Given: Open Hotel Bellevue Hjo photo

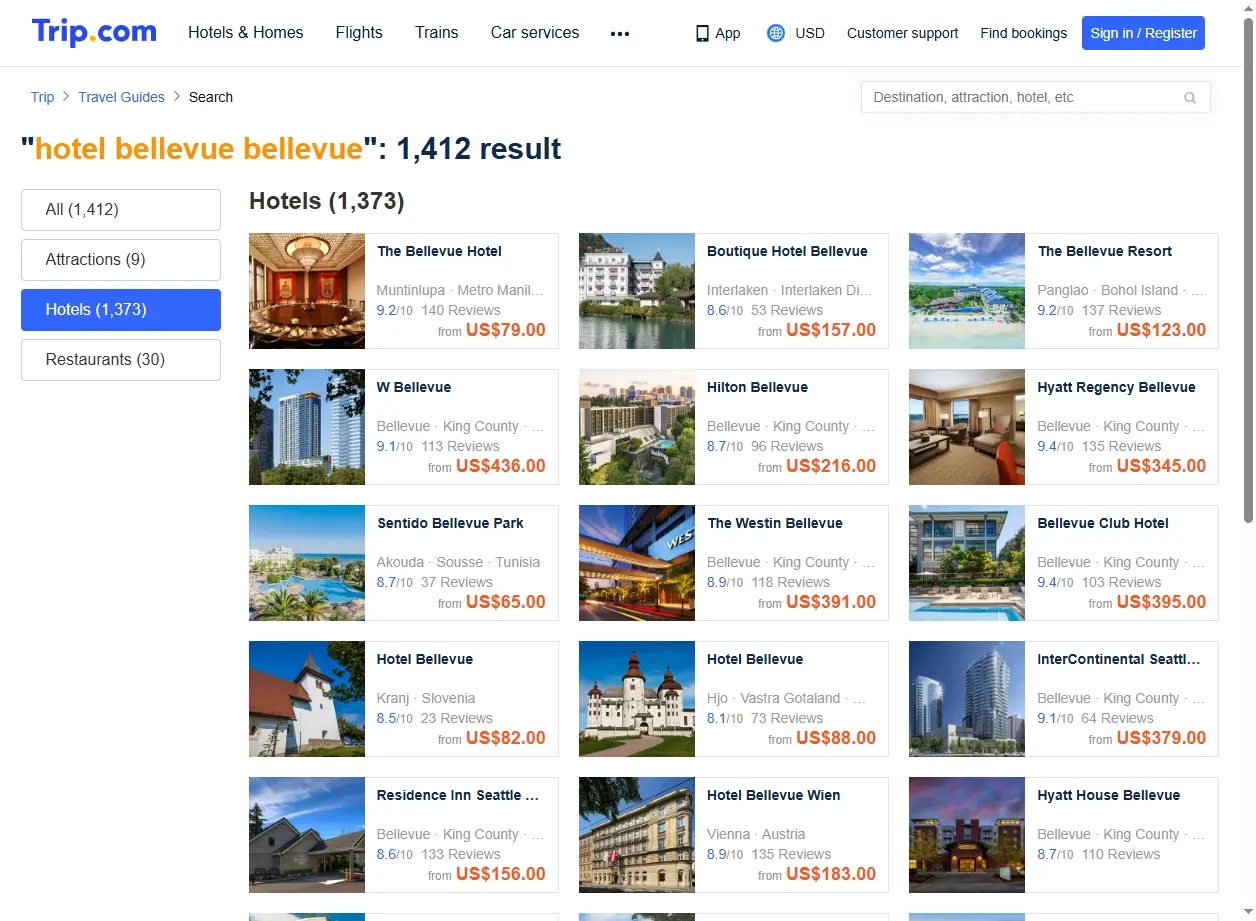Looking at the screenshot, I should 637,699.
